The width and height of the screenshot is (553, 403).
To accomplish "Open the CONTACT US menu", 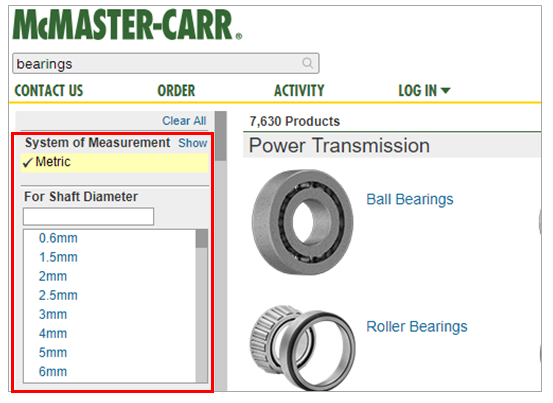I will click(x=49, y=91).
